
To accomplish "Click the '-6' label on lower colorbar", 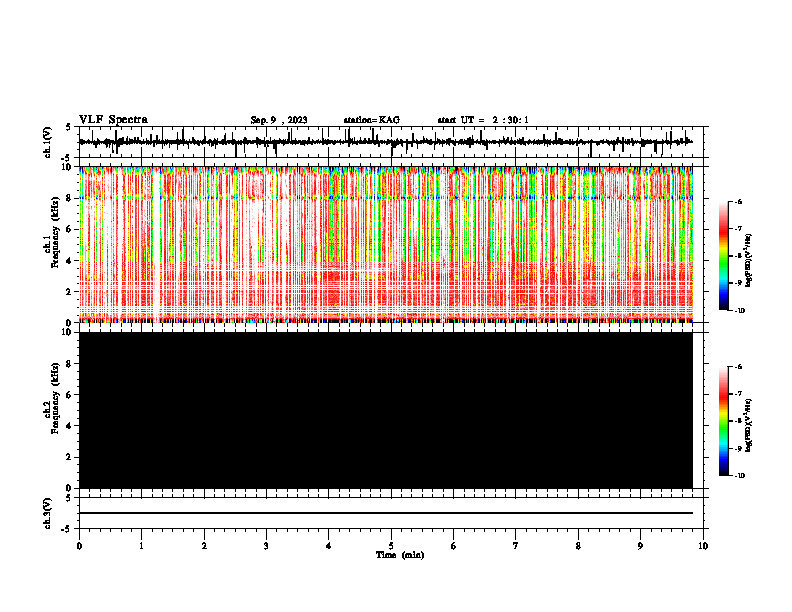I will (738, 367).
